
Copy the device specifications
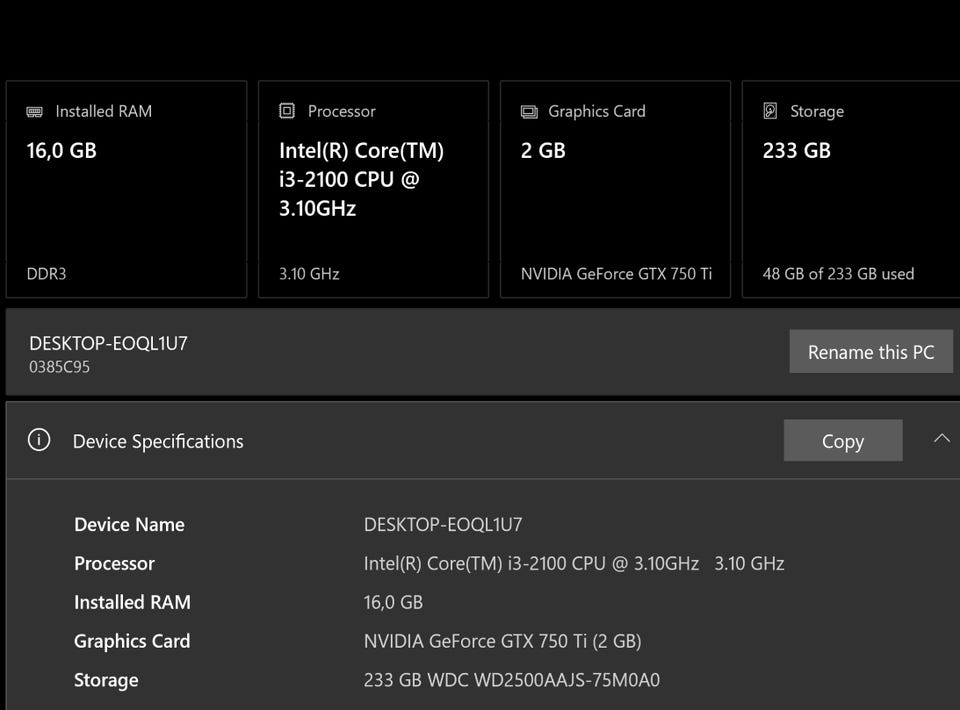[x=842, y=441]
